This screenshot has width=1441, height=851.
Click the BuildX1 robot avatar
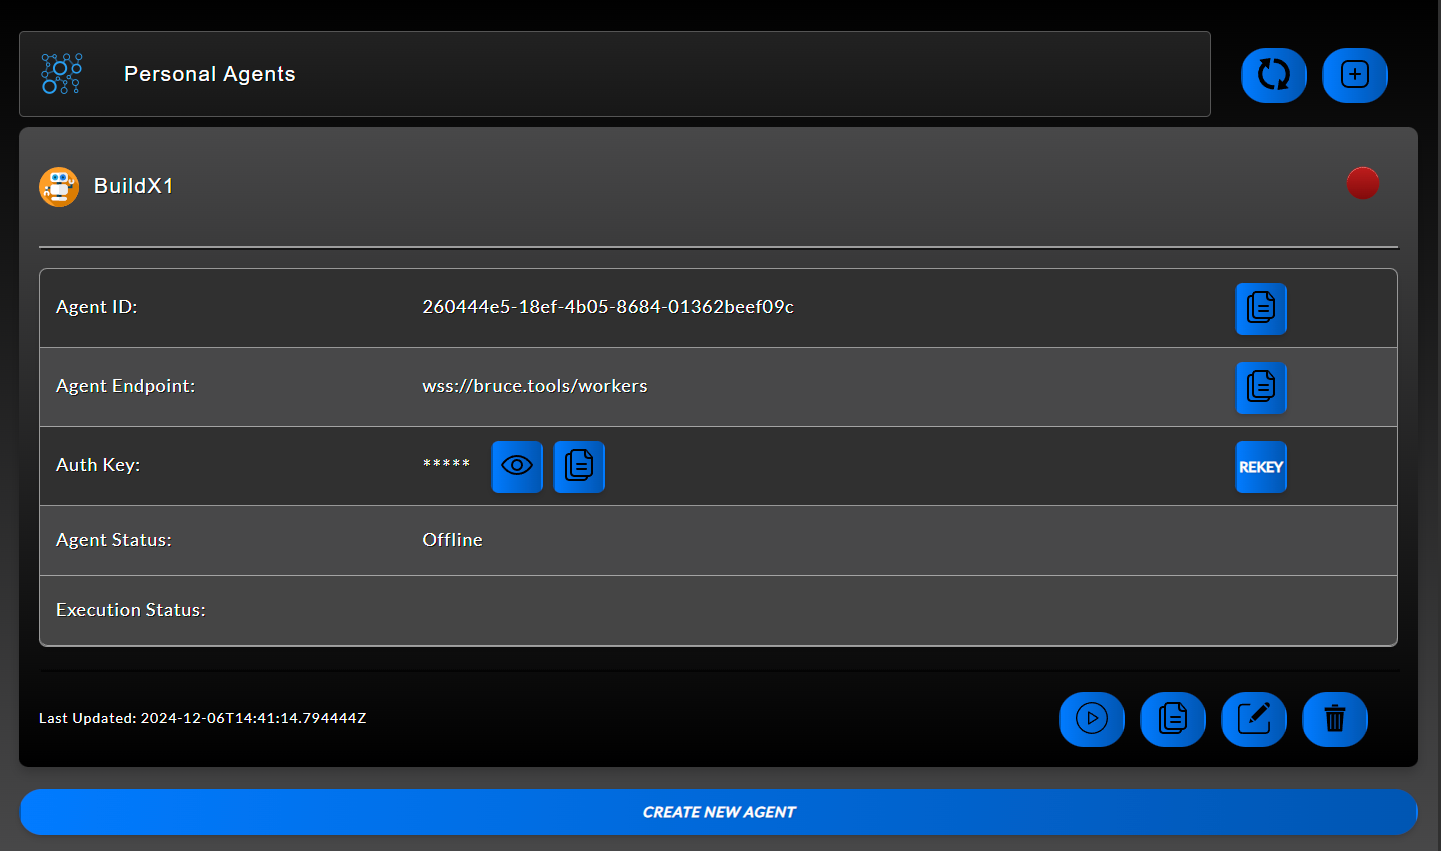58,186
